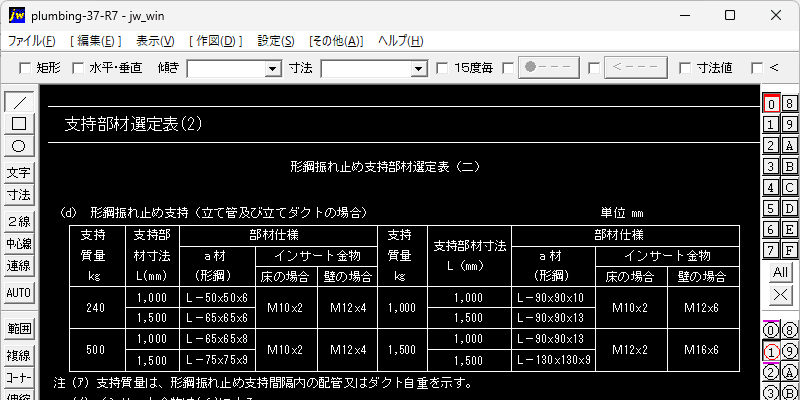Select layer C square button
Viewport: 800px width, 400px height.
coord(789,187)
